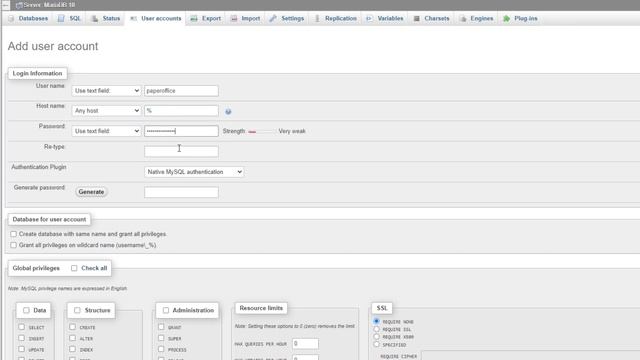The height and width of the screenshot is (360, 640).
Task: Open the Status tab
Action: pos(106,18)
